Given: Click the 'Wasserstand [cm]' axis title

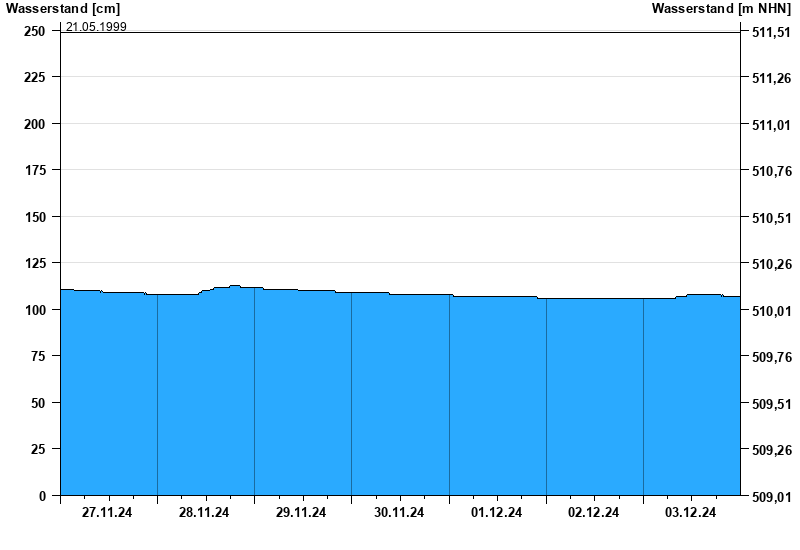Looking at the screenshot, I should pos(62,9).
